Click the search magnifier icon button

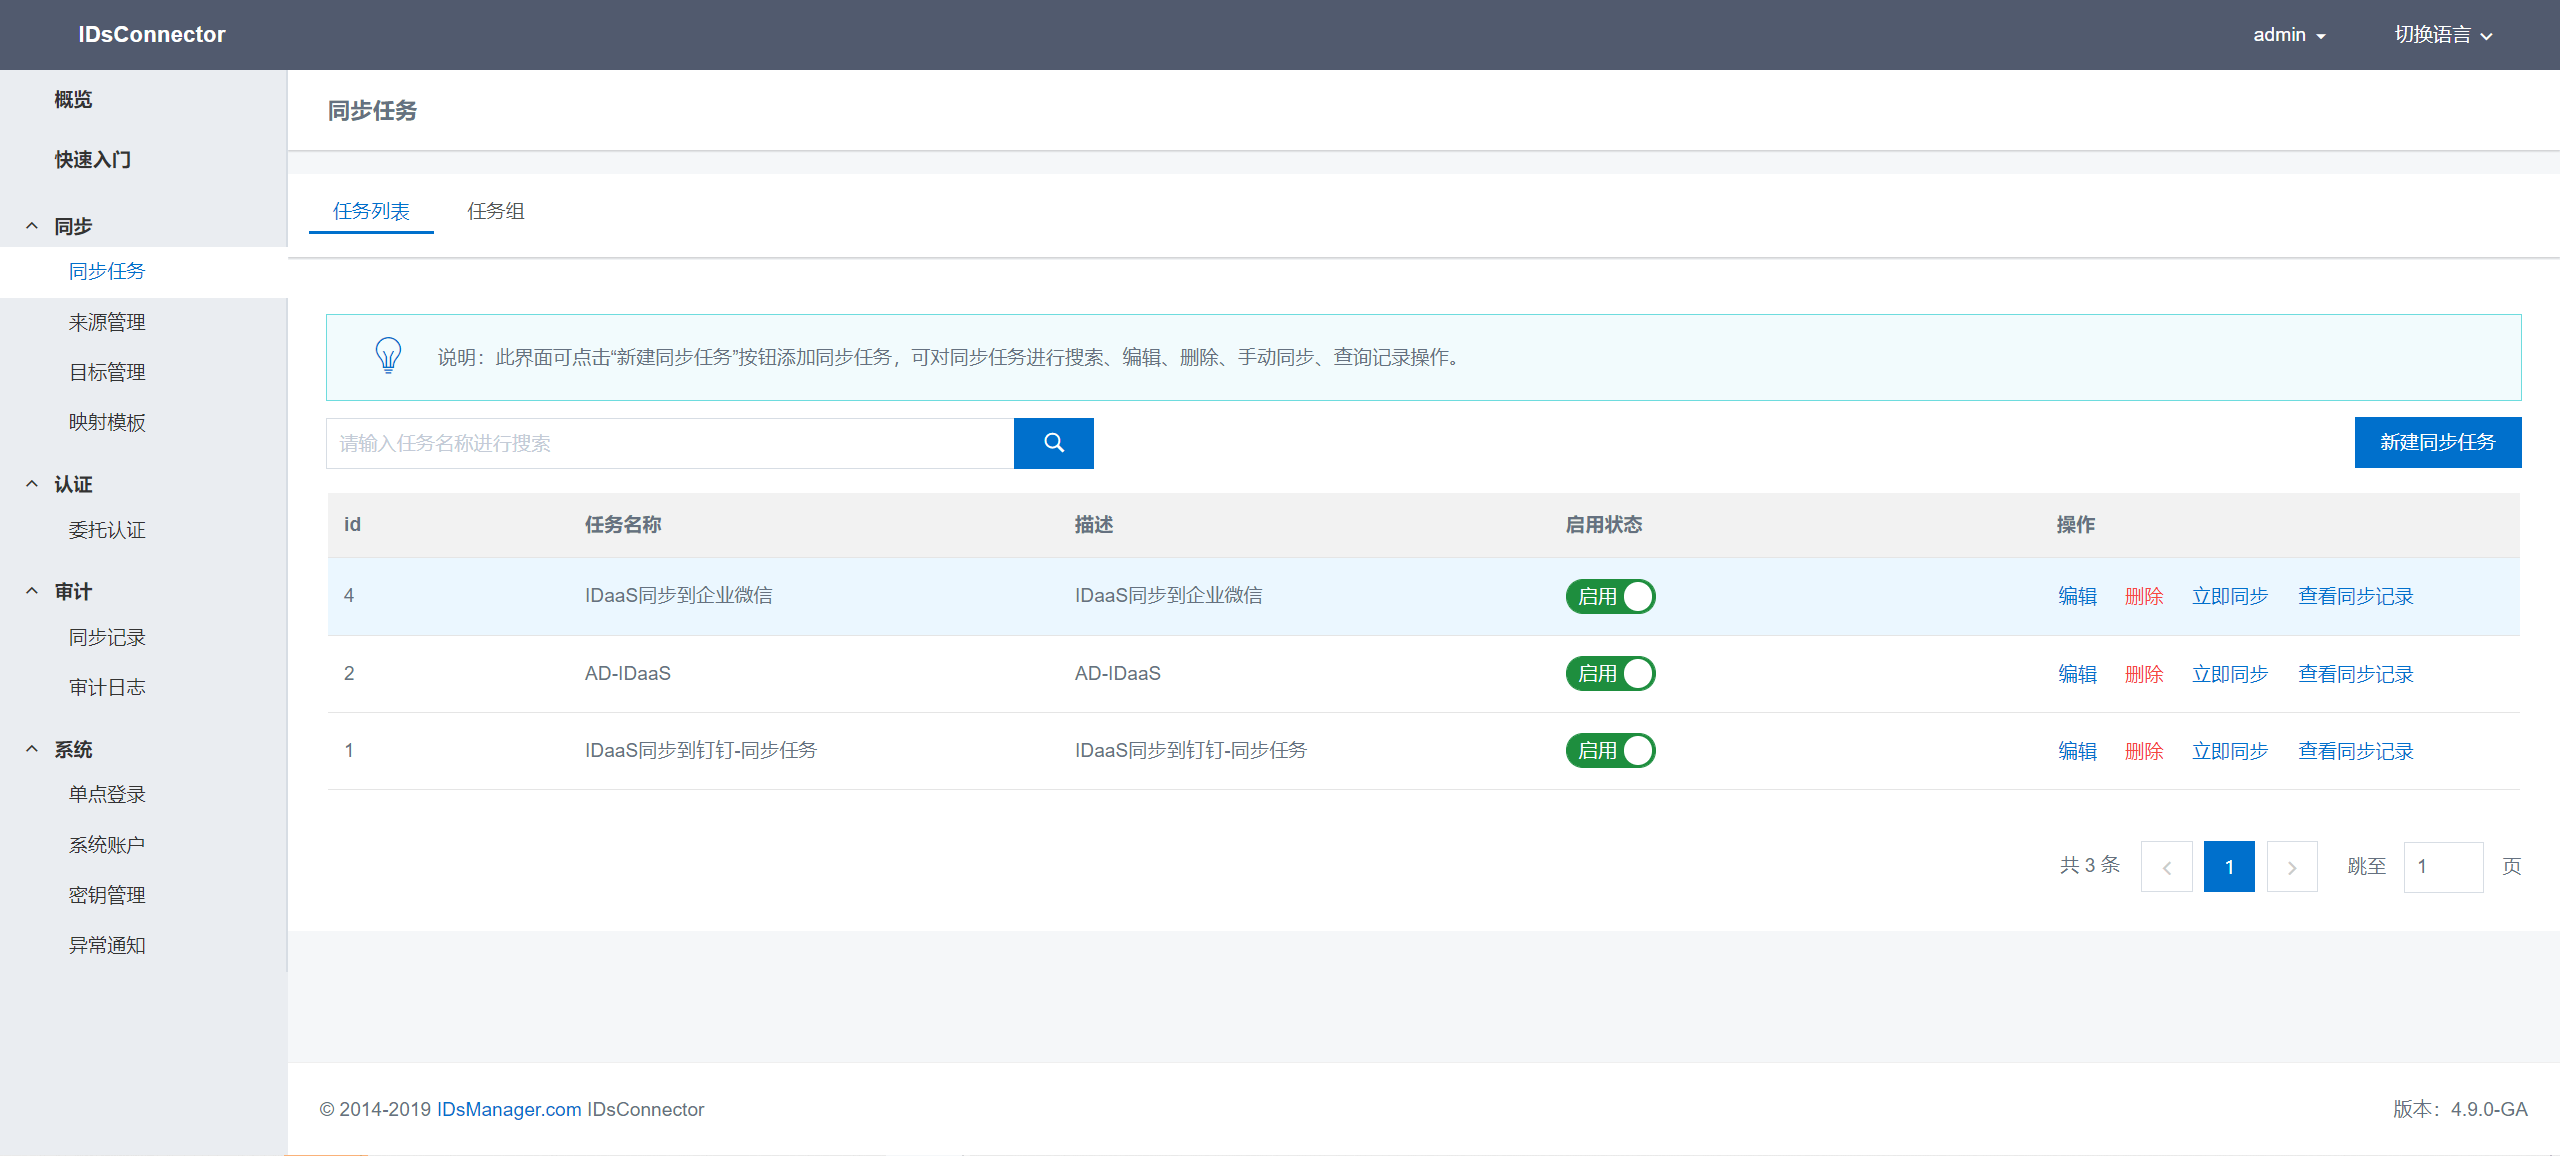[1053, 443]
